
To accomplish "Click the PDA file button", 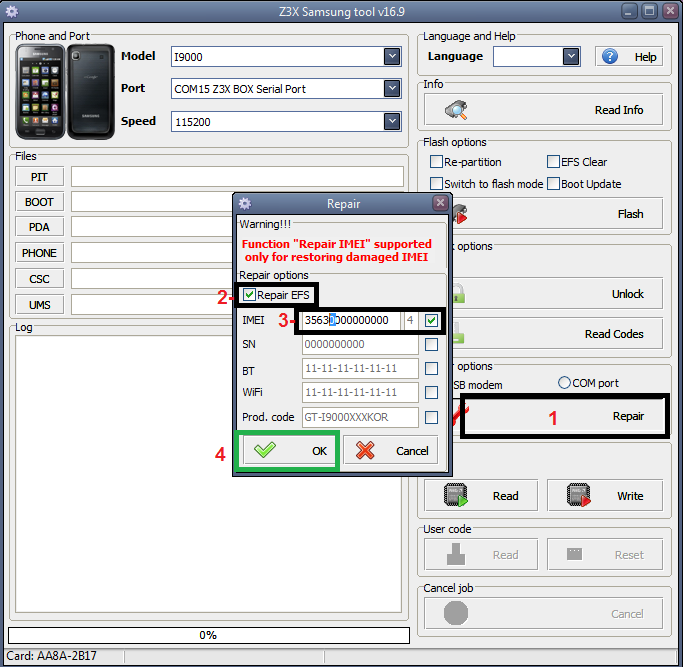I will coord(39,227).
